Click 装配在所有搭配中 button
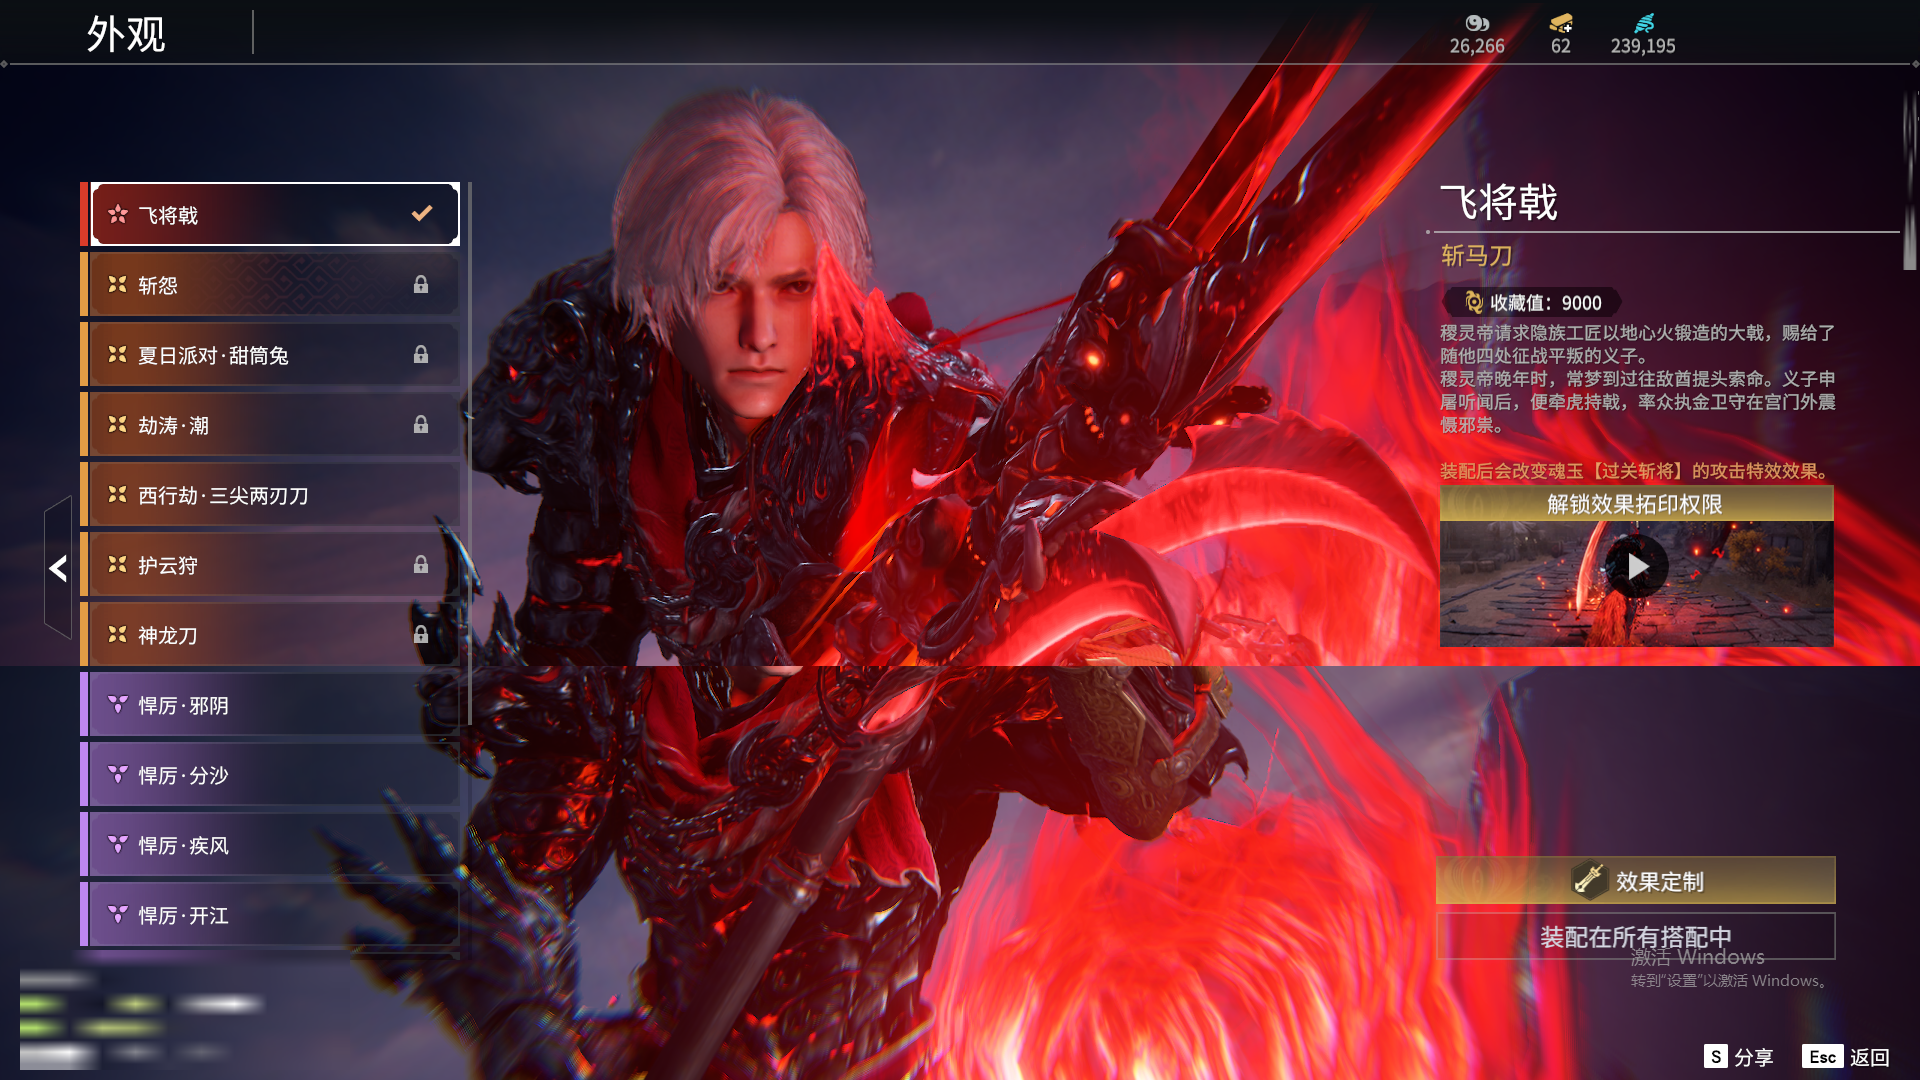The image size is (1920, 1080). click(x=1636, y=937)
